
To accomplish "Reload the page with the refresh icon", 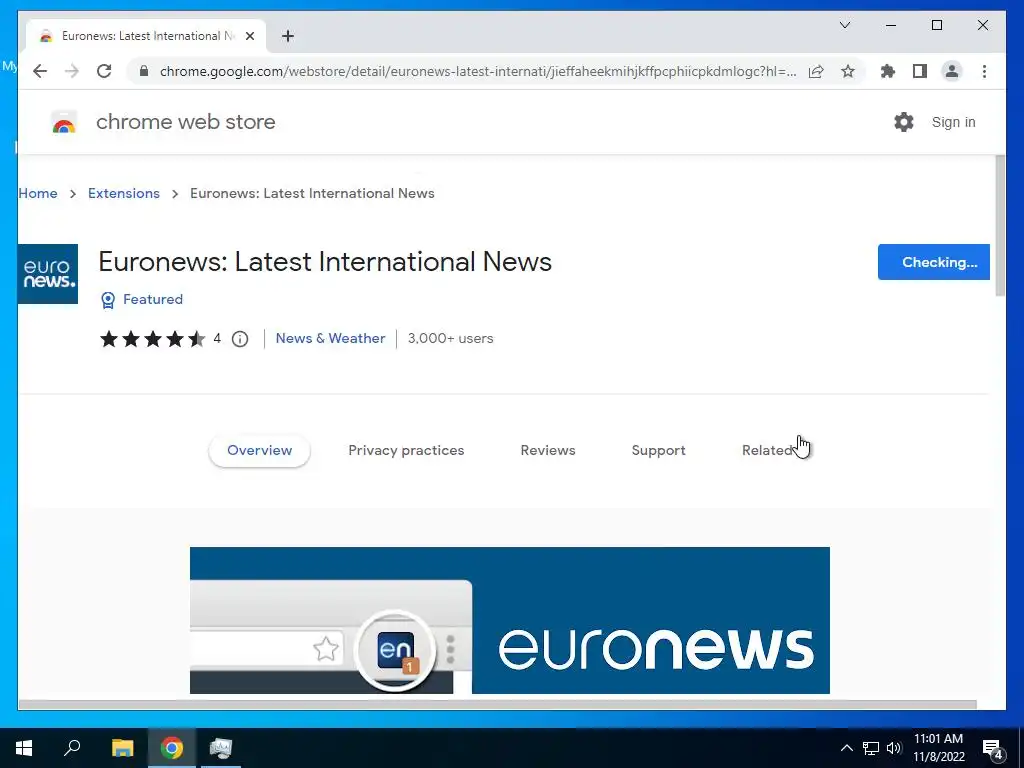I will (x=104, y=71).
